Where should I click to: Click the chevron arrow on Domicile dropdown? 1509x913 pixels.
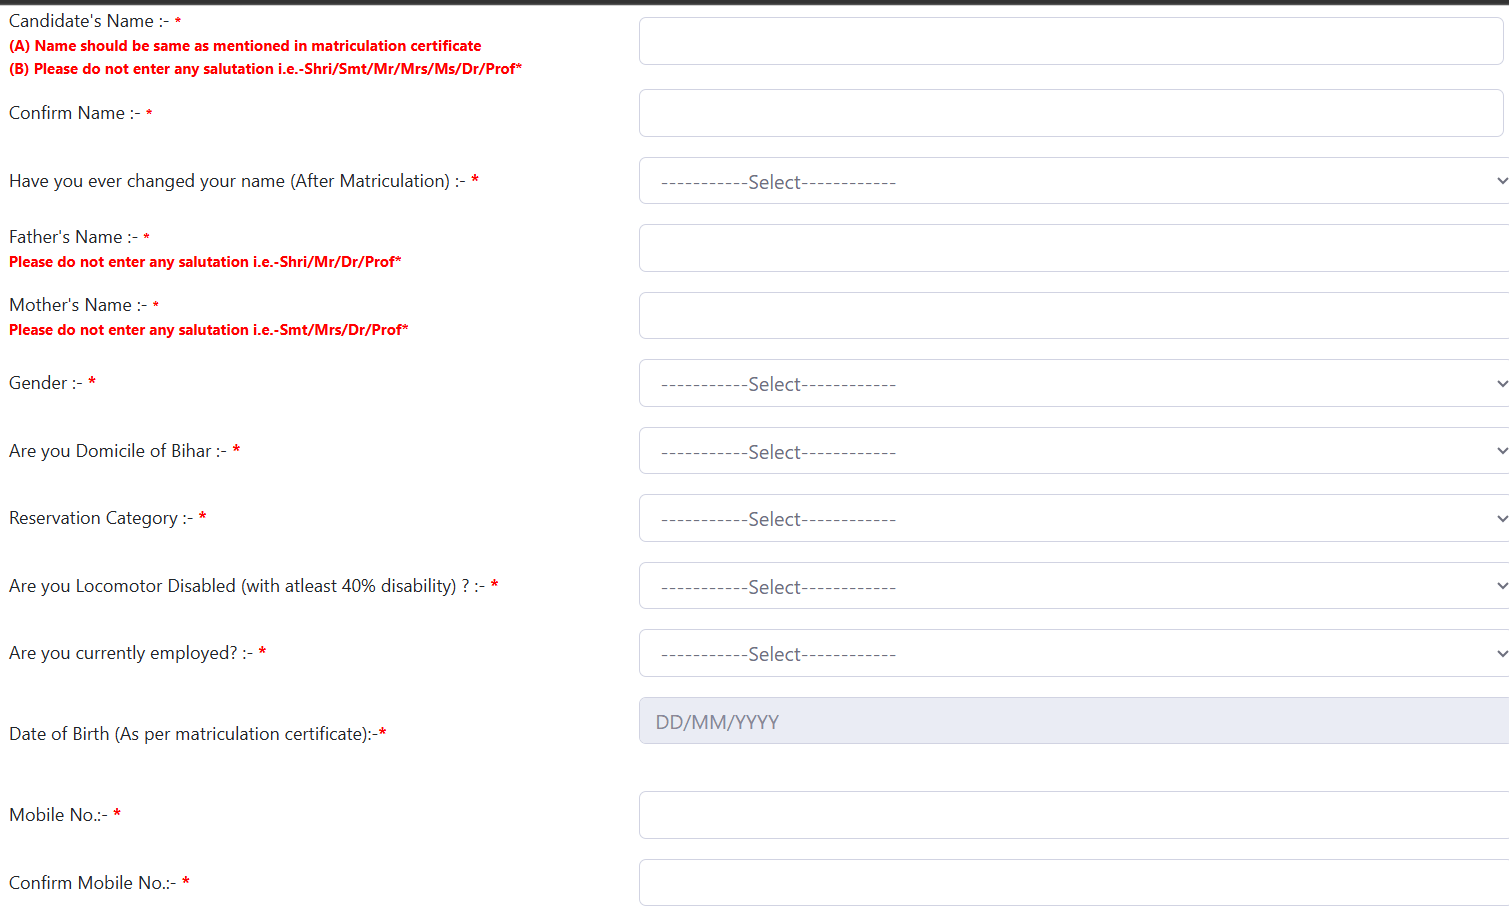coord(1501,451)
